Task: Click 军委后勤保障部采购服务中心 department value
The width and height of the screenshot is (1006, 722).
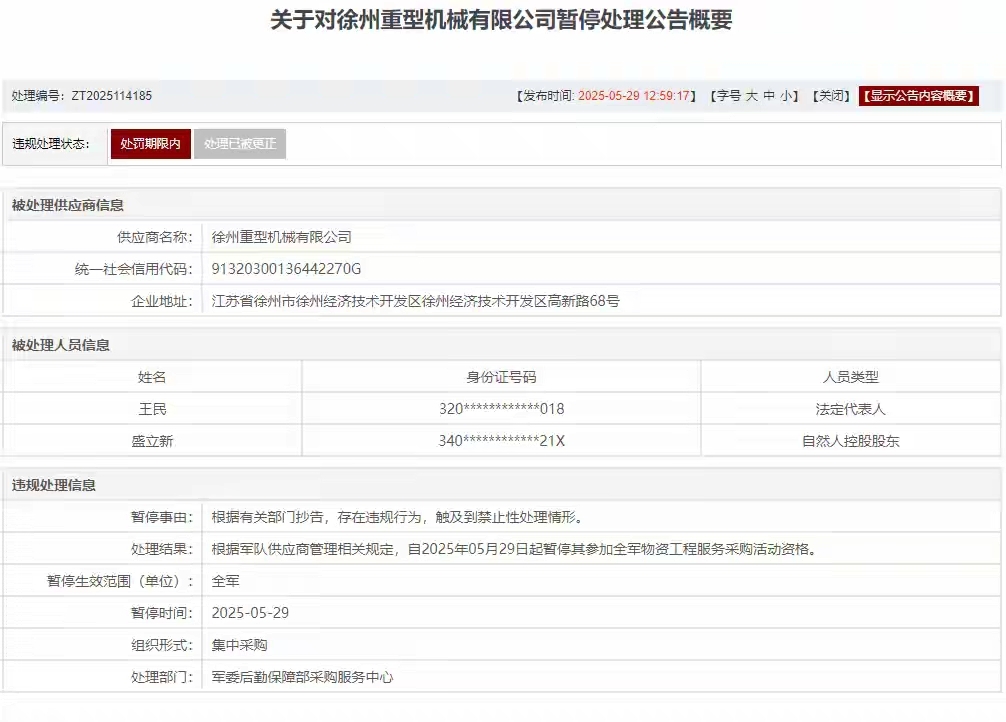Action: click(x=302, y=677)
